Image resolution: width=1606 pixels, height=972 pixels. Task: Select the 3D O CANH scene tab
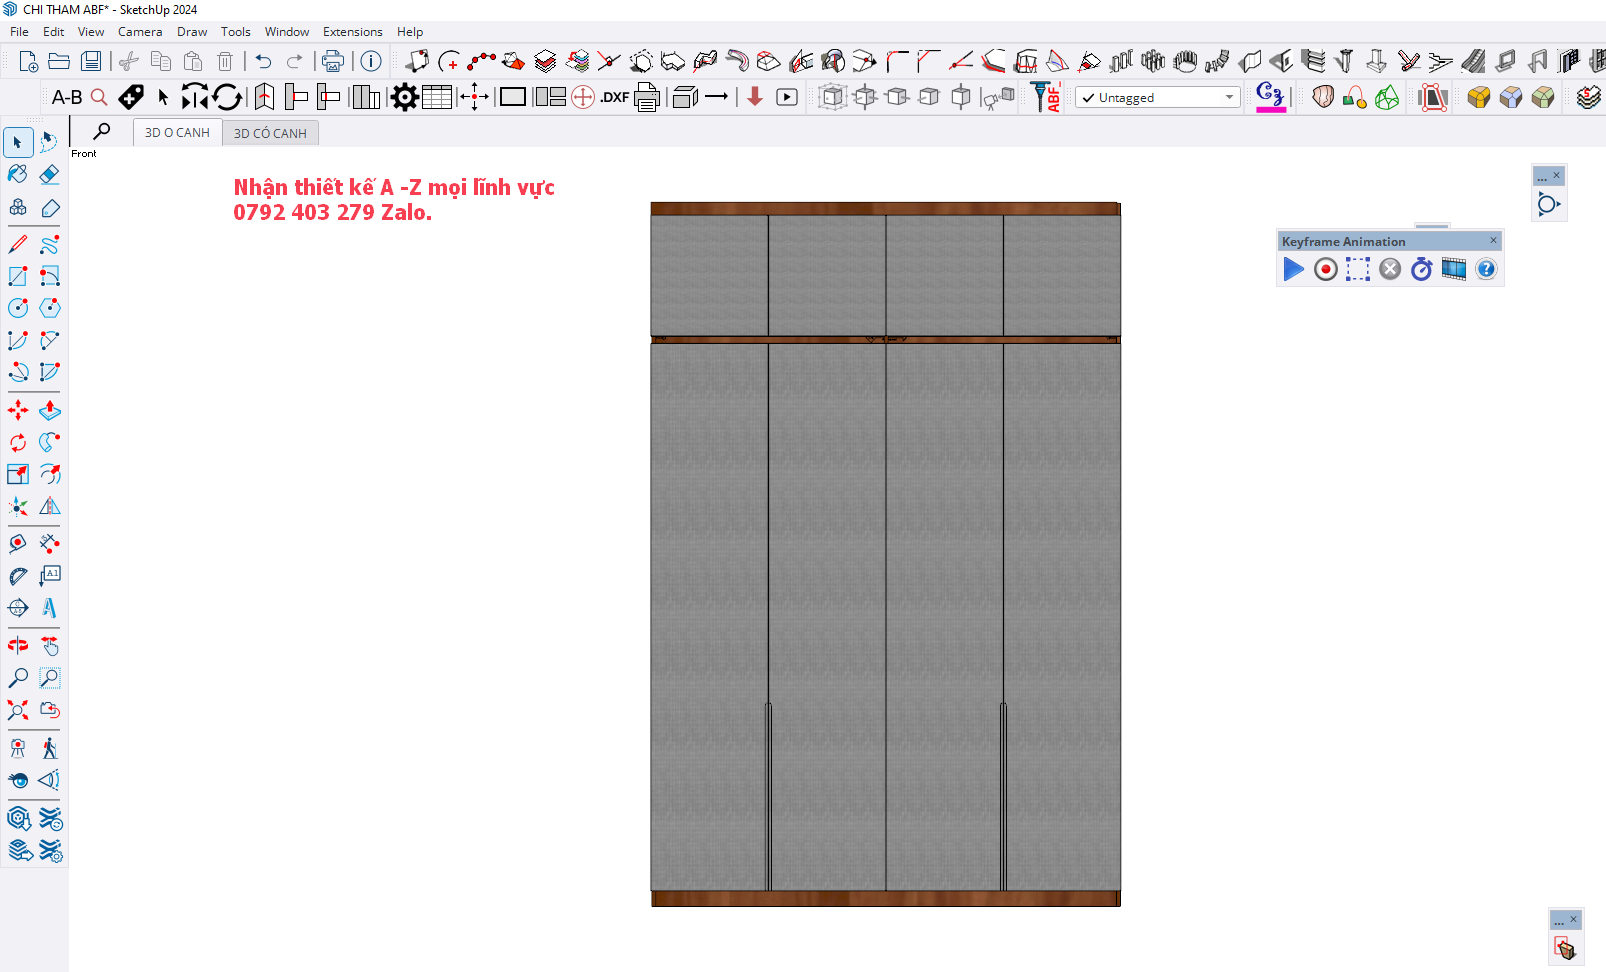pyautogui.click(x=177, y=133)
